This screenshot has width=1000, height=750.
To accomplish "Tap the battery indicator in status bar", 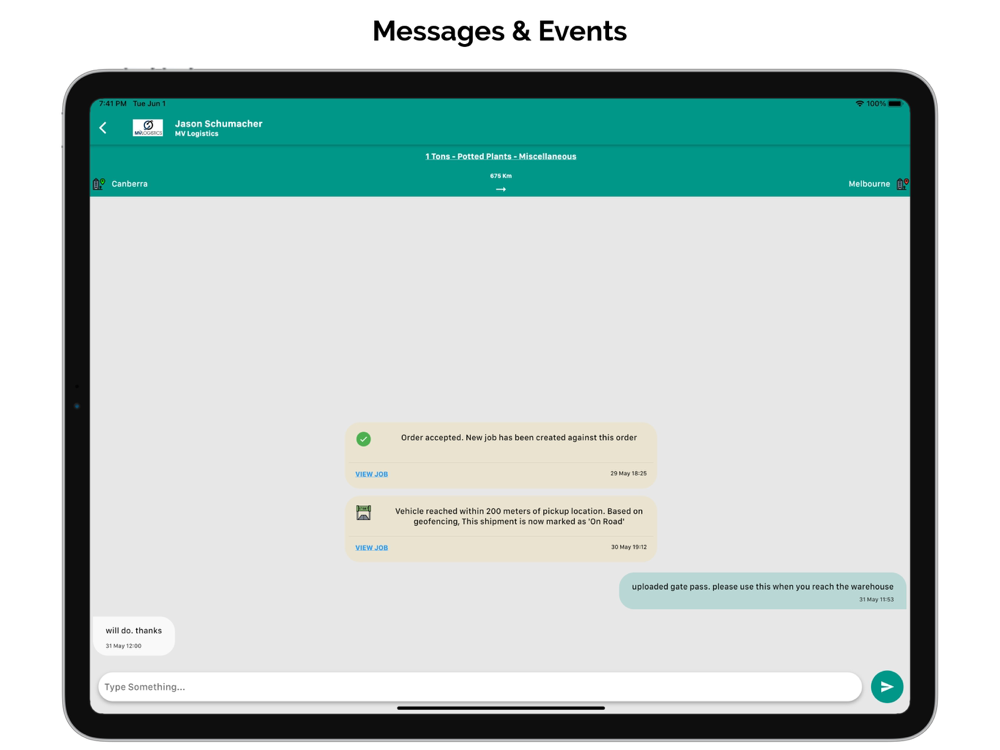I will point(895,103).
